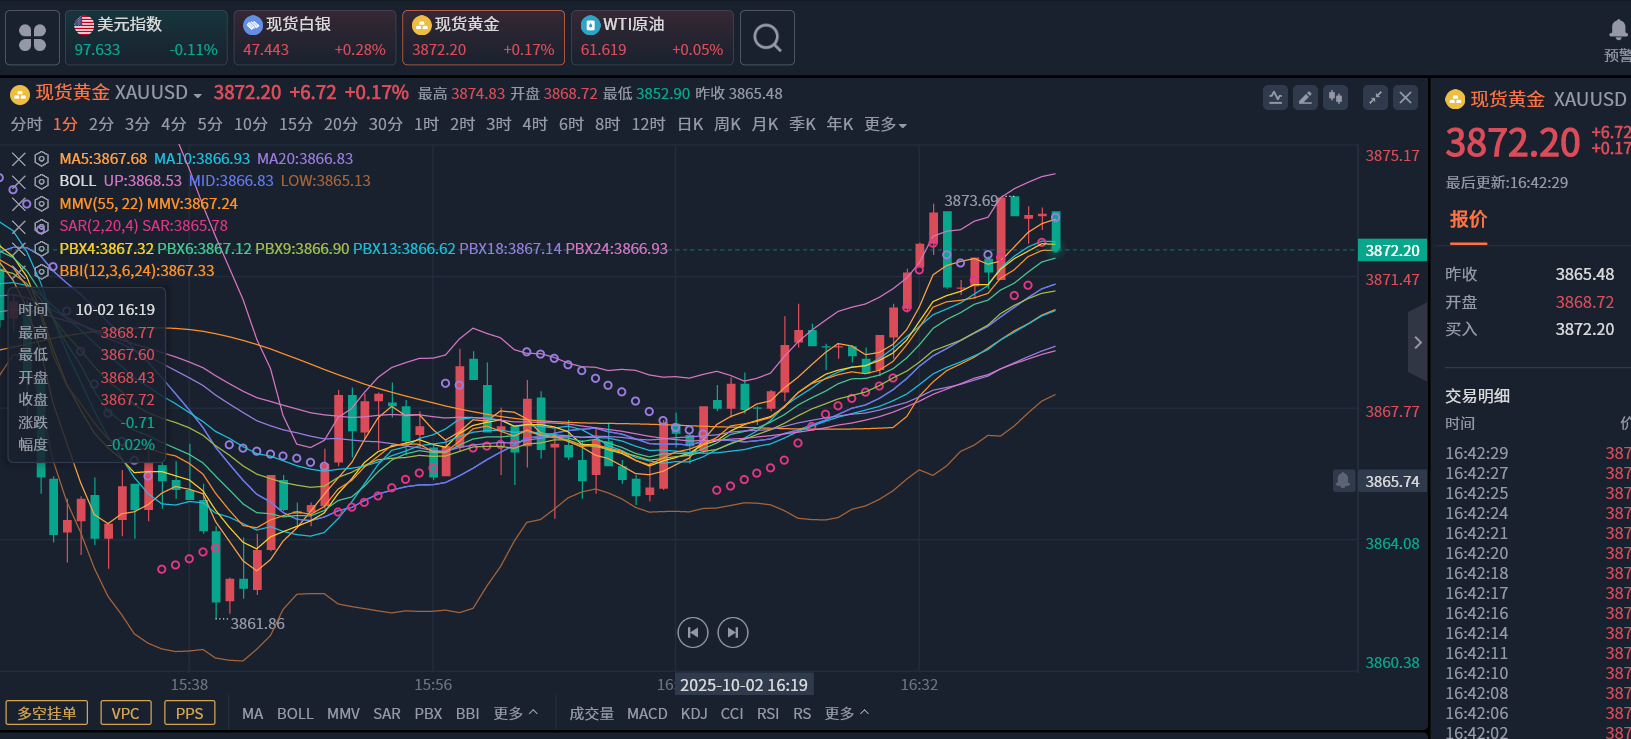
Task: Open the drawing pencil tool
Action: [x=1305, y=97]
